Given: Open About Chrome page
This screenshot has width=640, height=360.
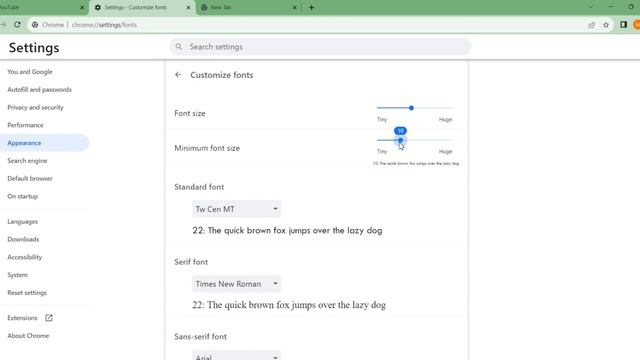Looking at the screenshot, I should 28,336.
